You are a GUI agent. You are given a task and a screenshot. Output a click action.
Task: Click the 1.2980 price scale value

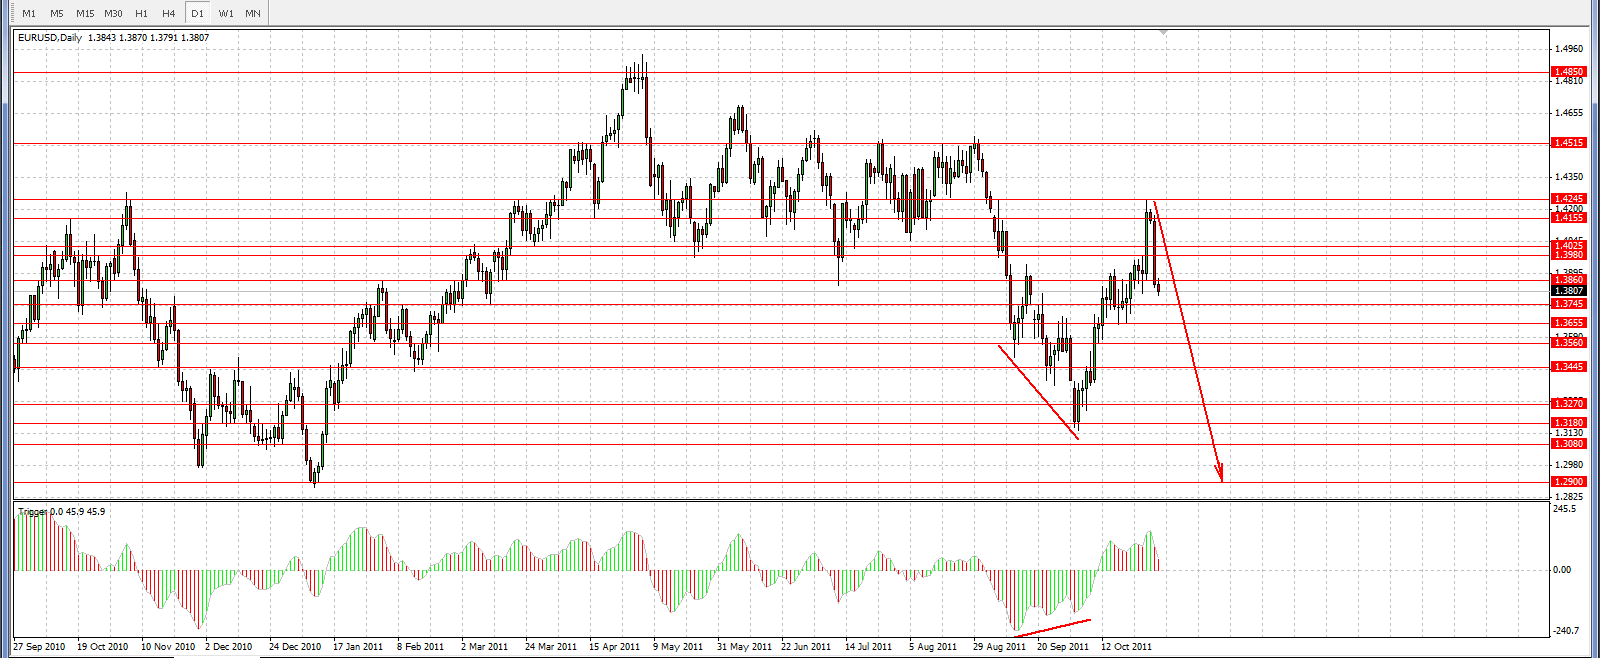click(x=1570, y=465)
